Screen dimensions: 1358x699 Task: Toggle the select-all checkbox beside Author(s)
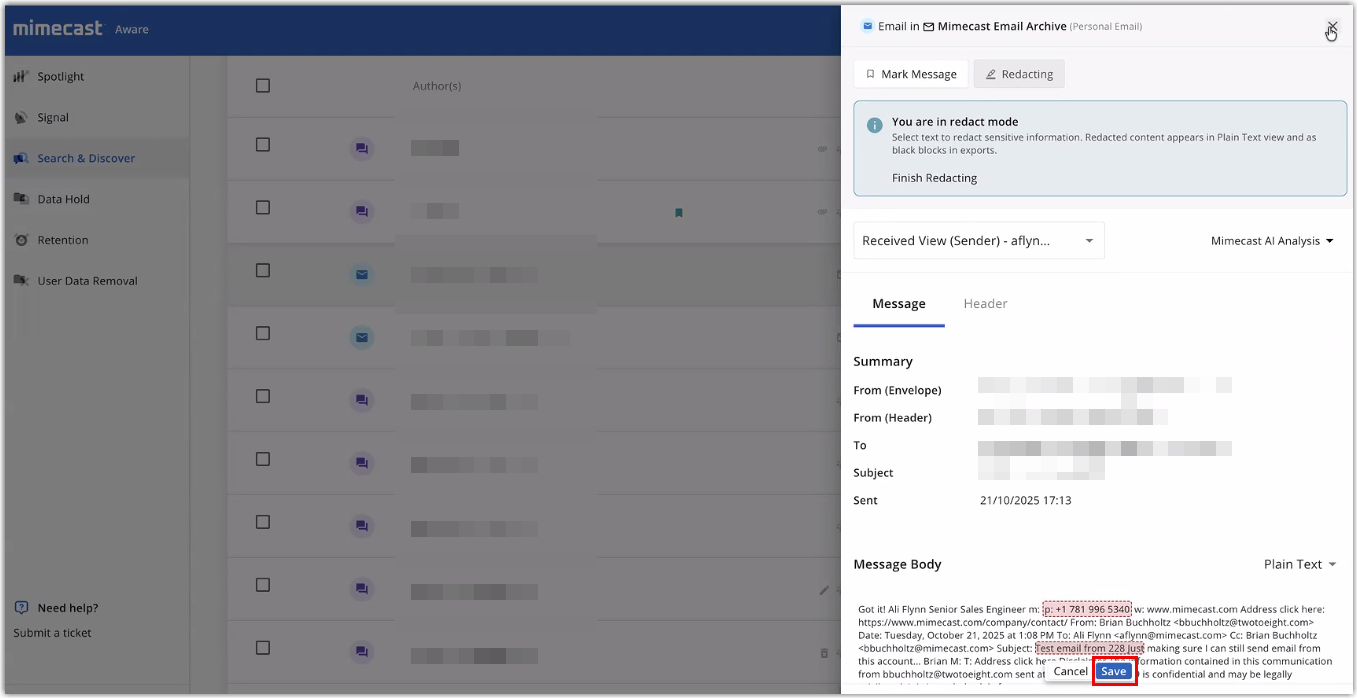263,86
